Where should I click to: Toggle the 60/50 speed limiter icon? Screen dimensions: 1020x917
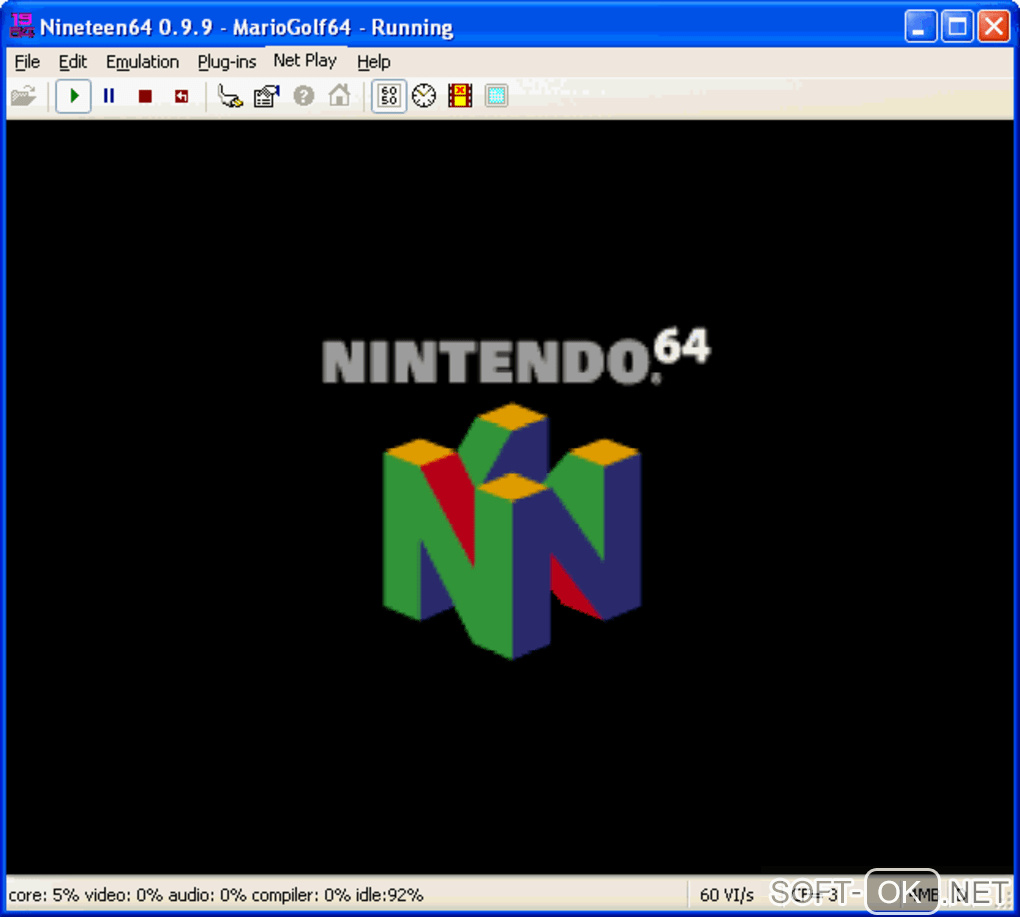tap(389, 96)
